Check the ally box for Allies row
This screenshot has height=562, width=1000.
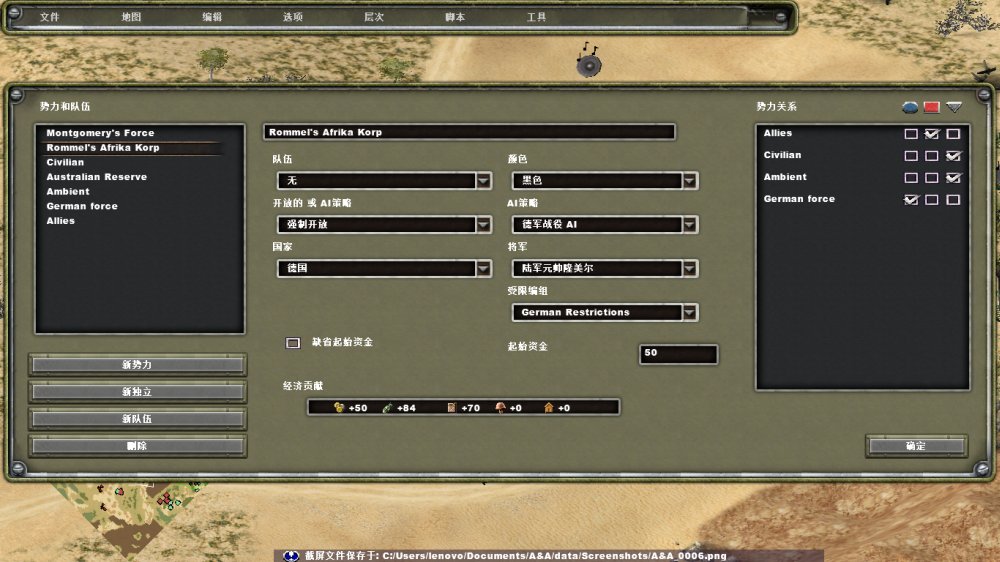point(911,134)
